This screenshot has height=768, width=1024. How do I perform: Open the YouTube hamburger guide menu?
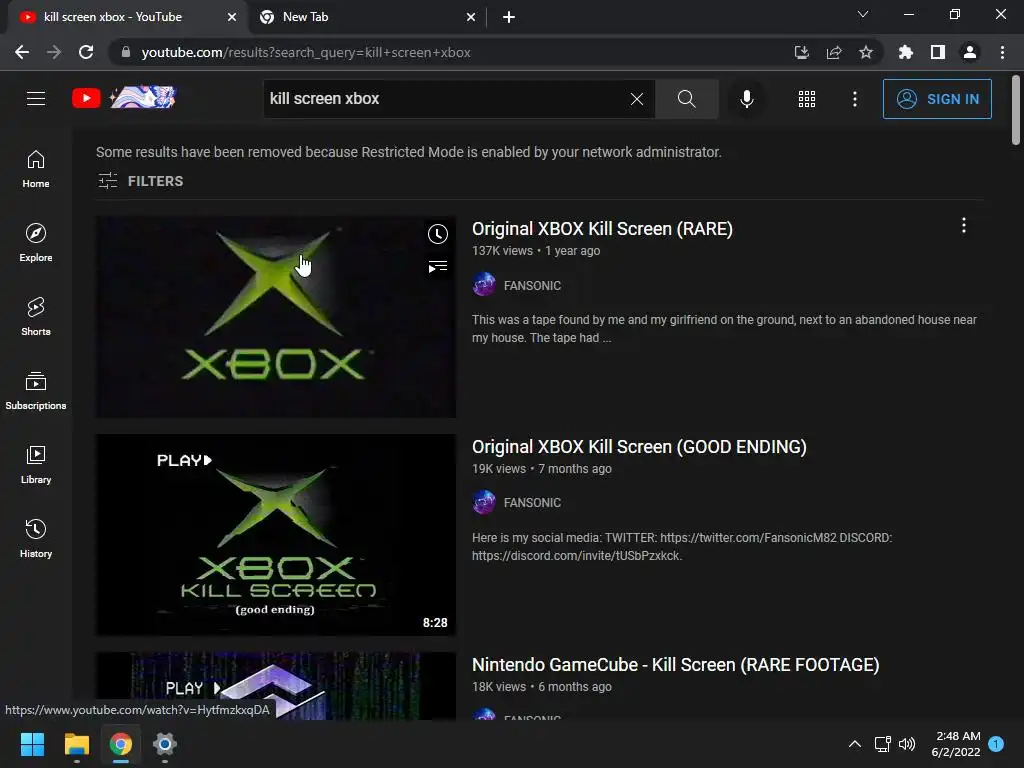(x=36, y=99)
